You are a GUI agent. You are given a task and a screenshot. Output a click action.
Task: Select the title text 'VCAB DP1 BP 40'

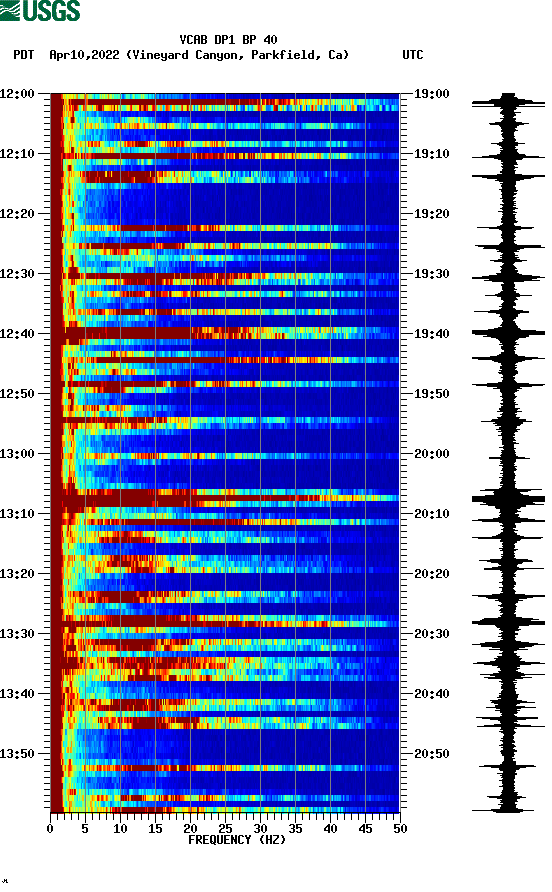coord(228,40)
